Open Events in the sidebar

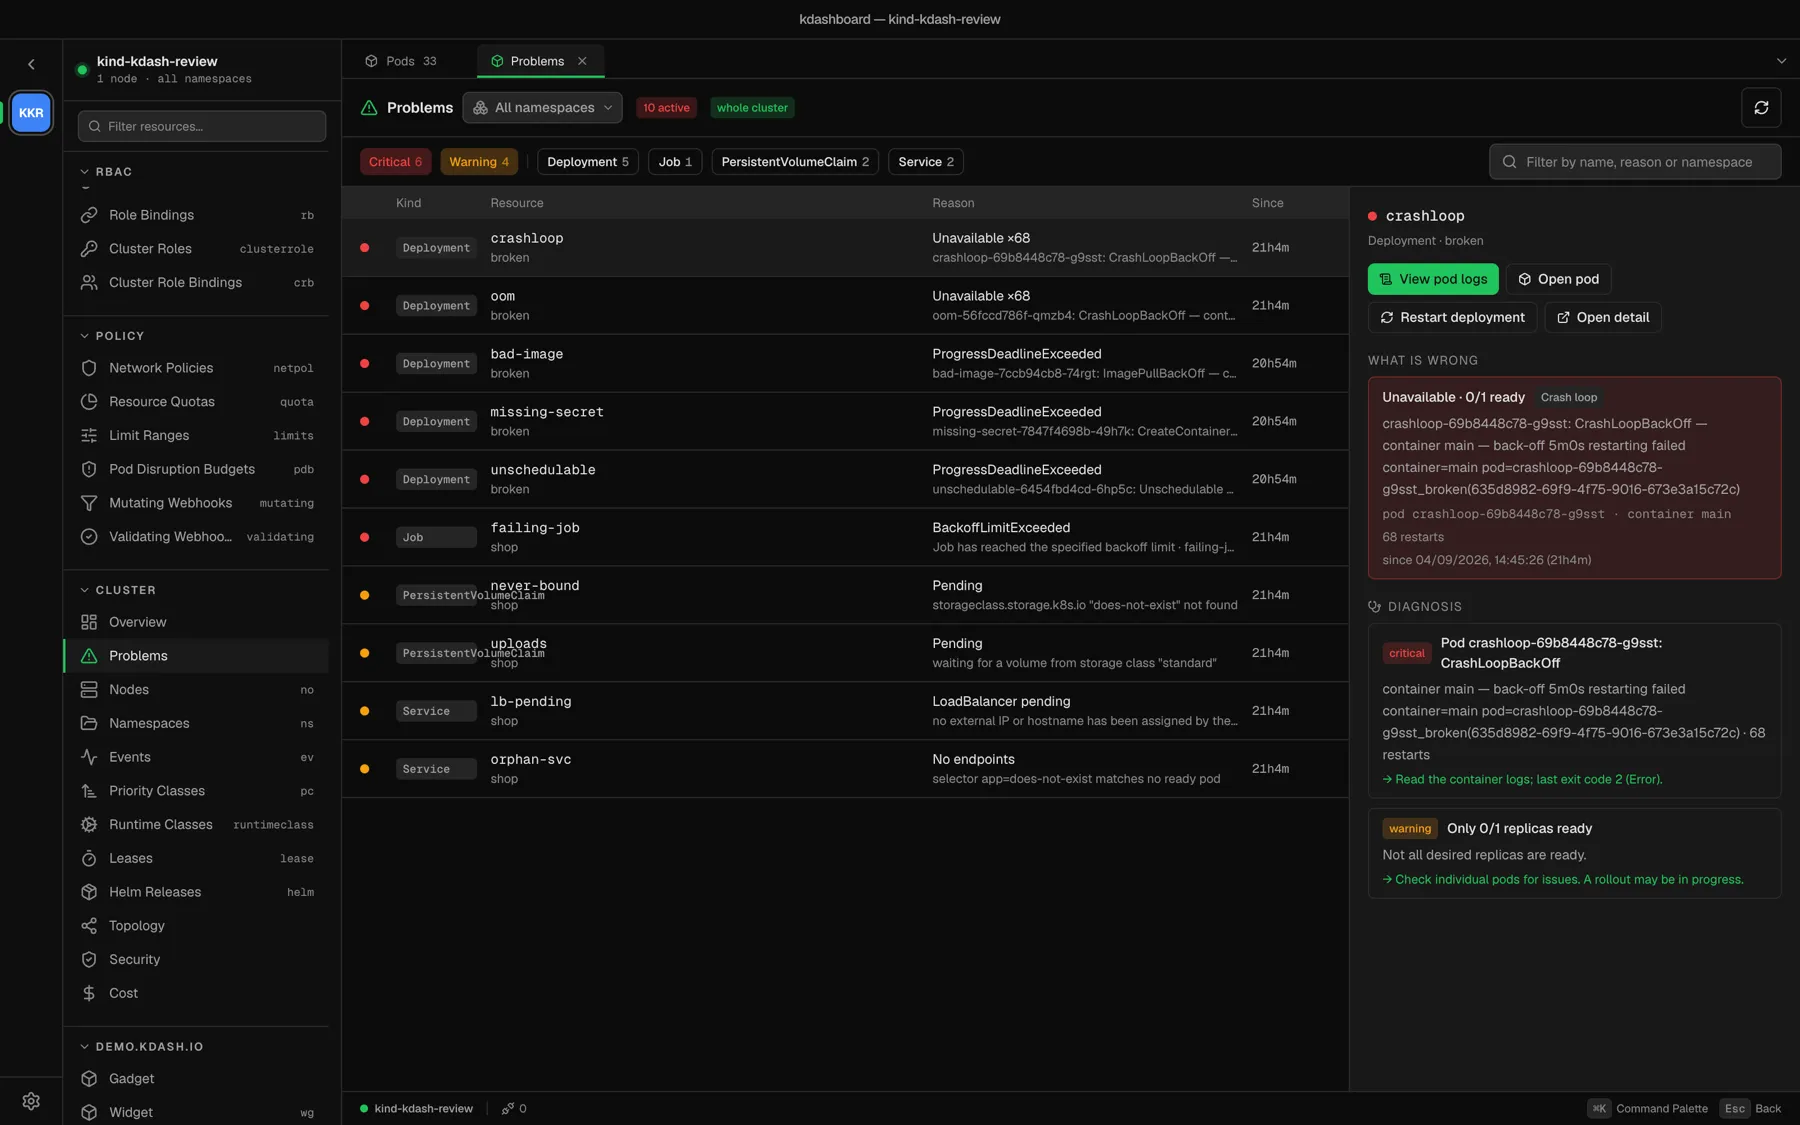(x=198, y=757)
